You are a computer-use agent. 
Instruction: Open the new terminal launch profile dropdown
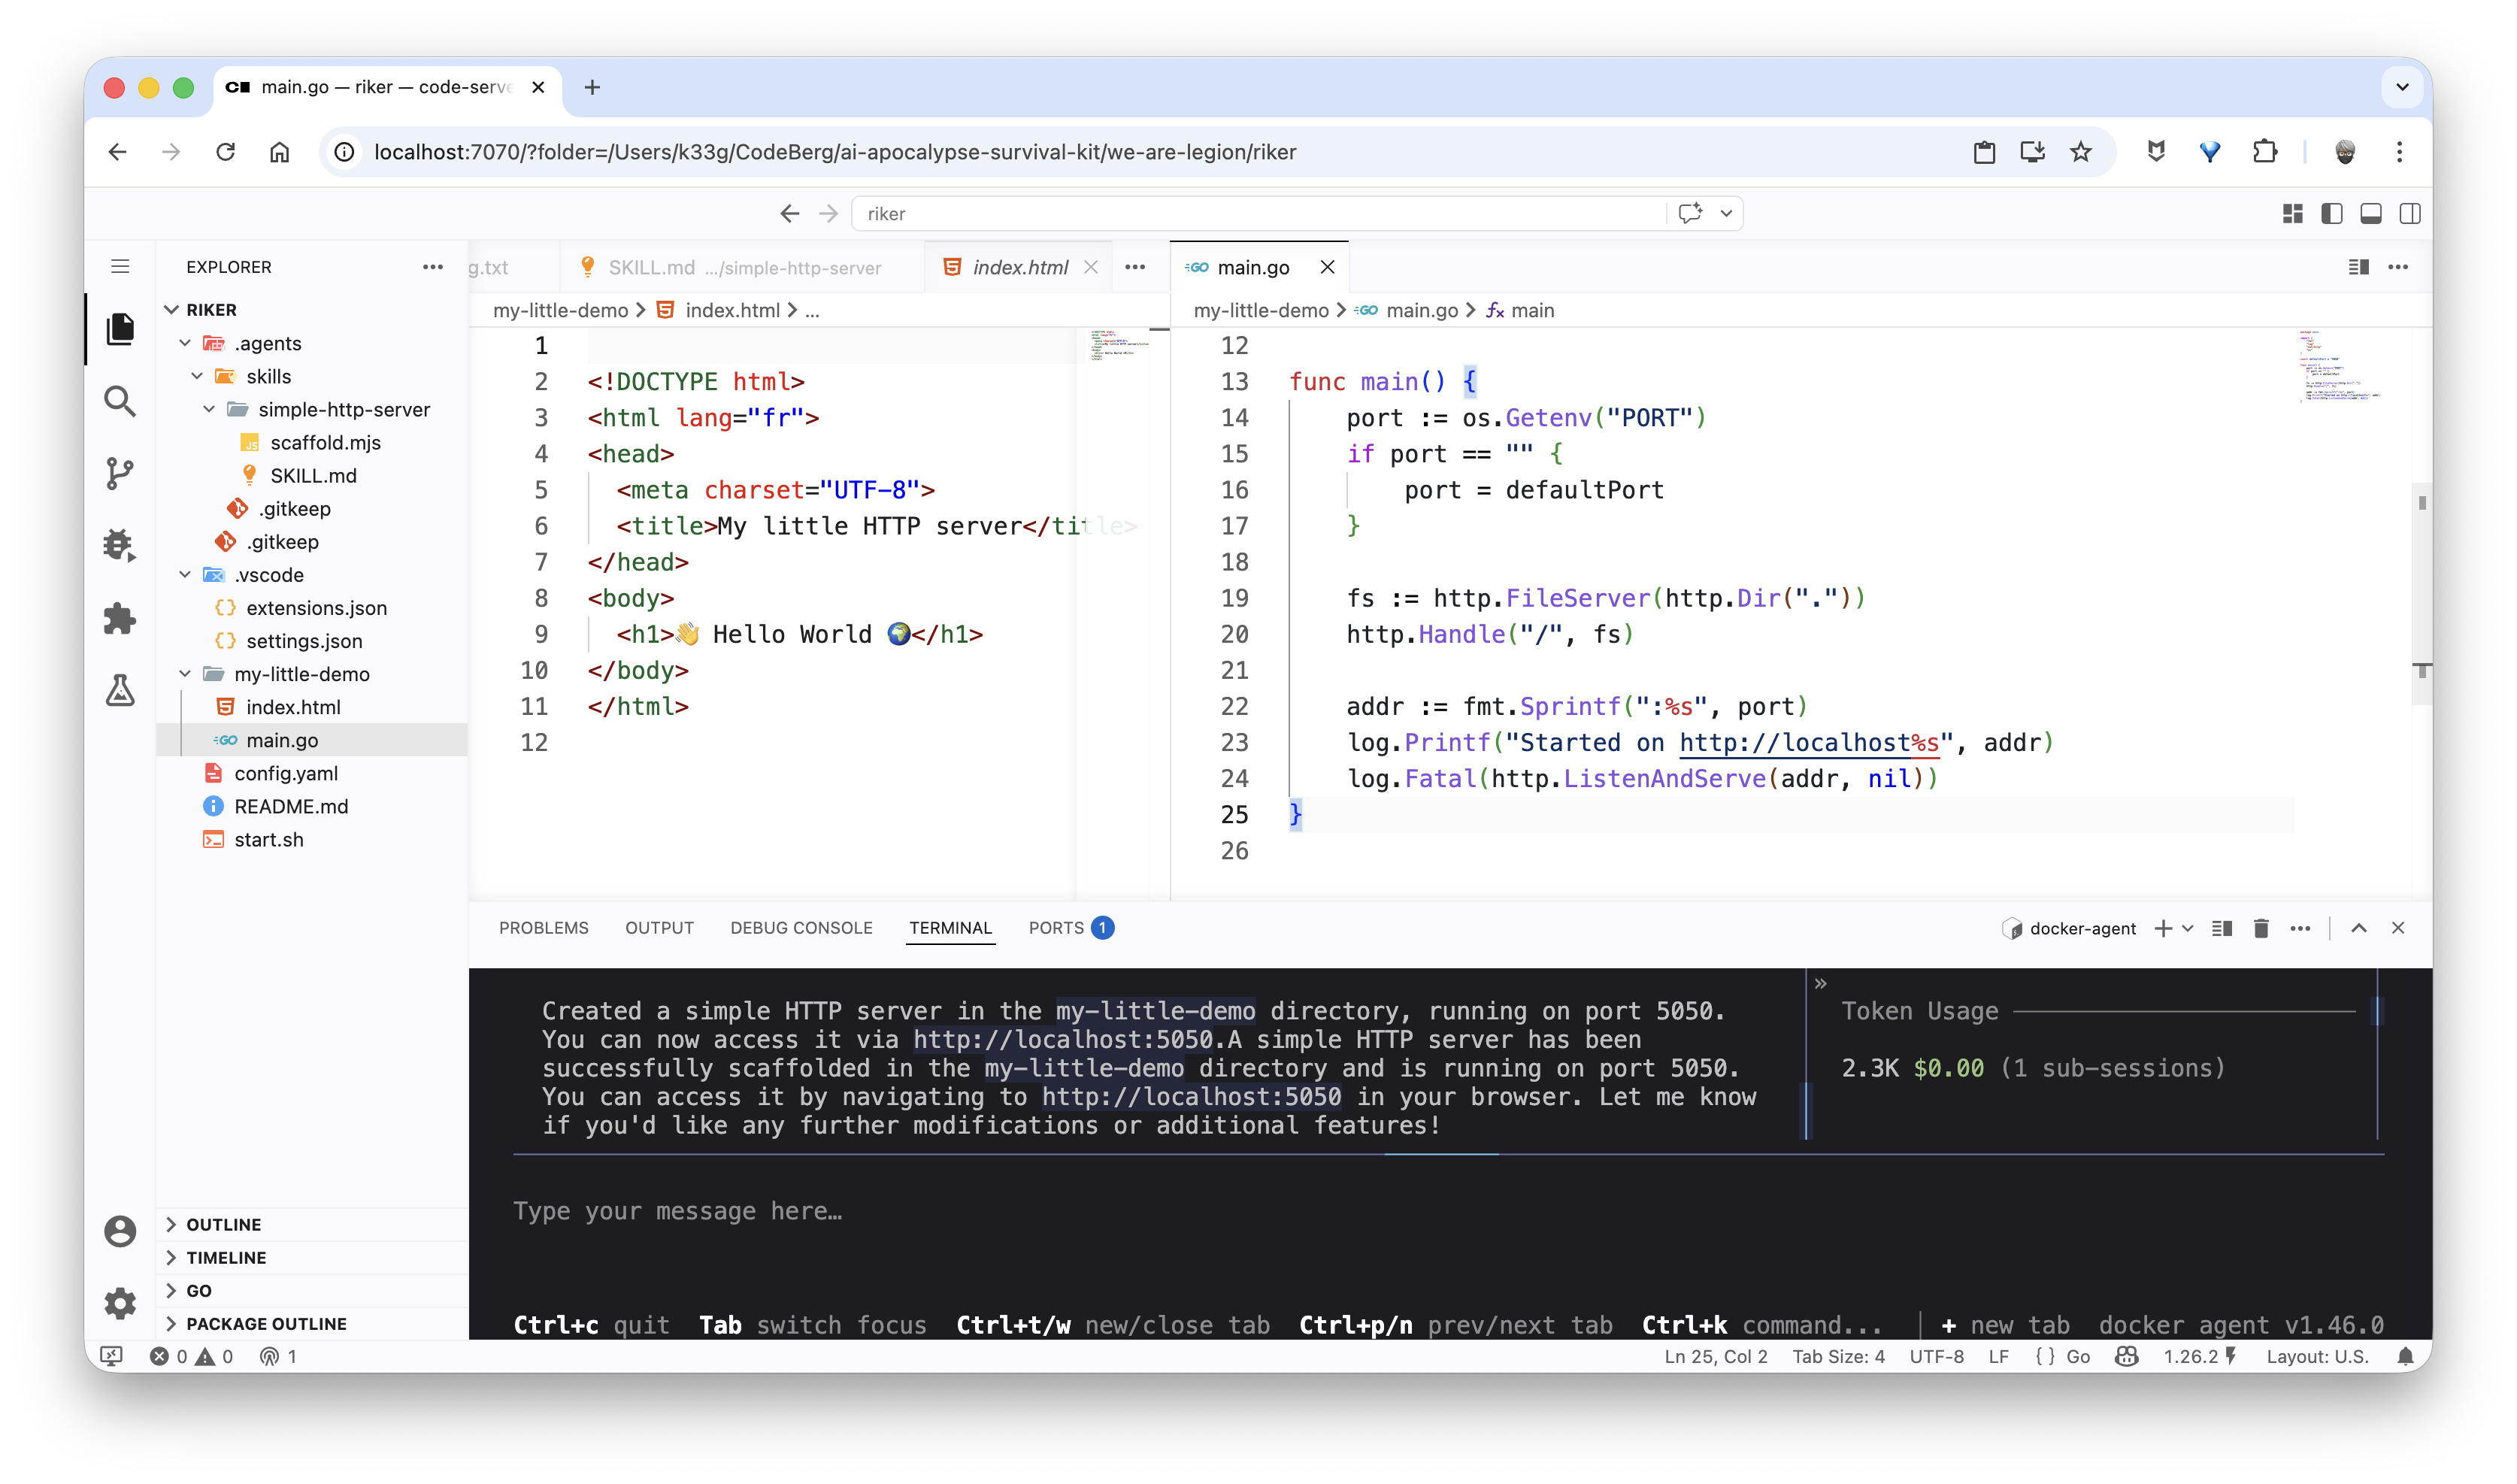click(x=2188, y=928)
